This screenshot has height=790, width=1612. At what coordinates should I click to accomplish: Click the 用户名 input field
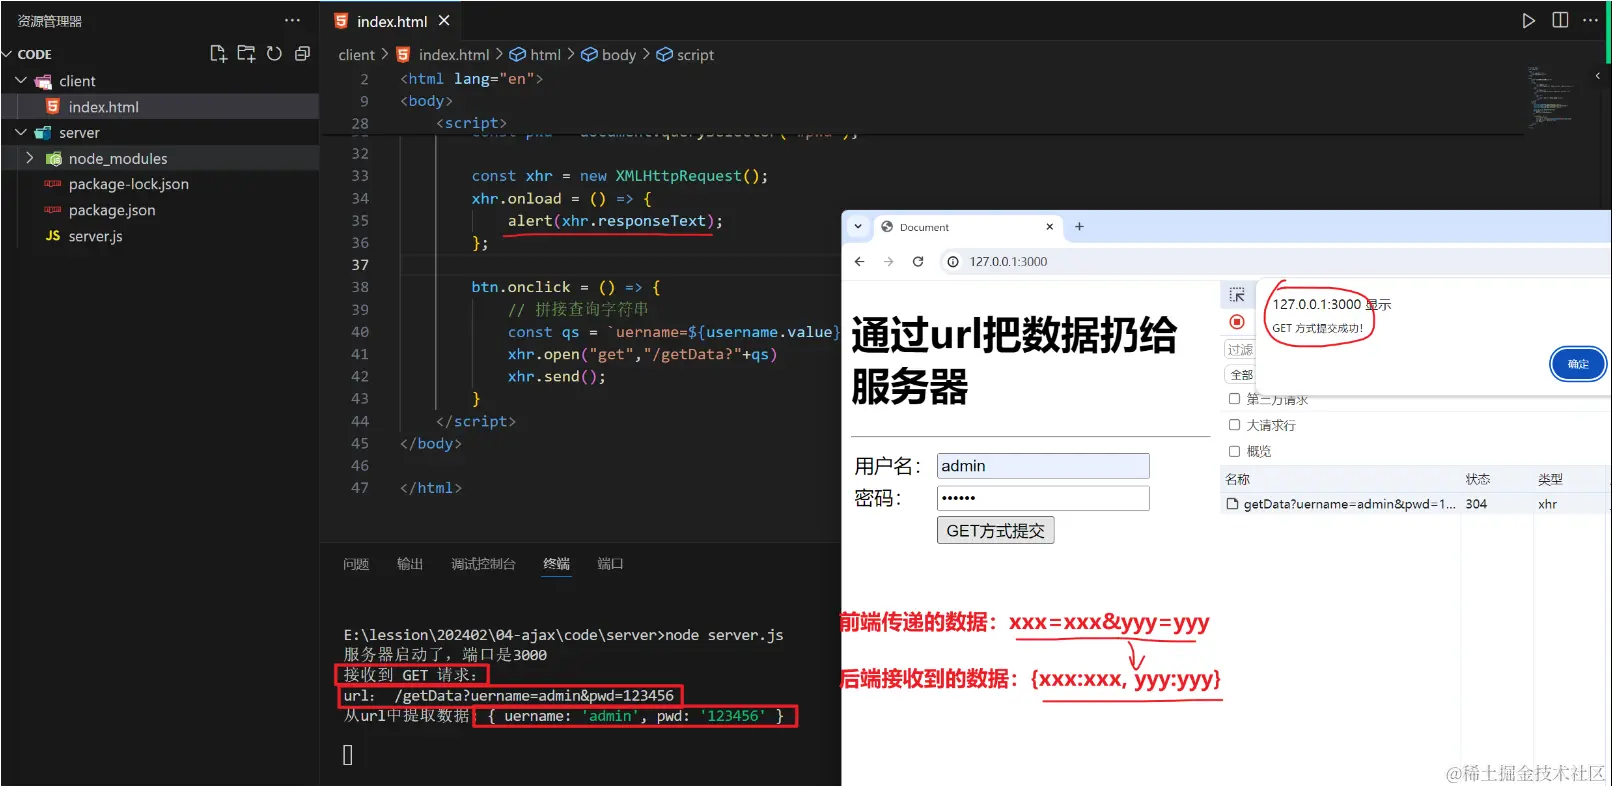(1043, 466)
